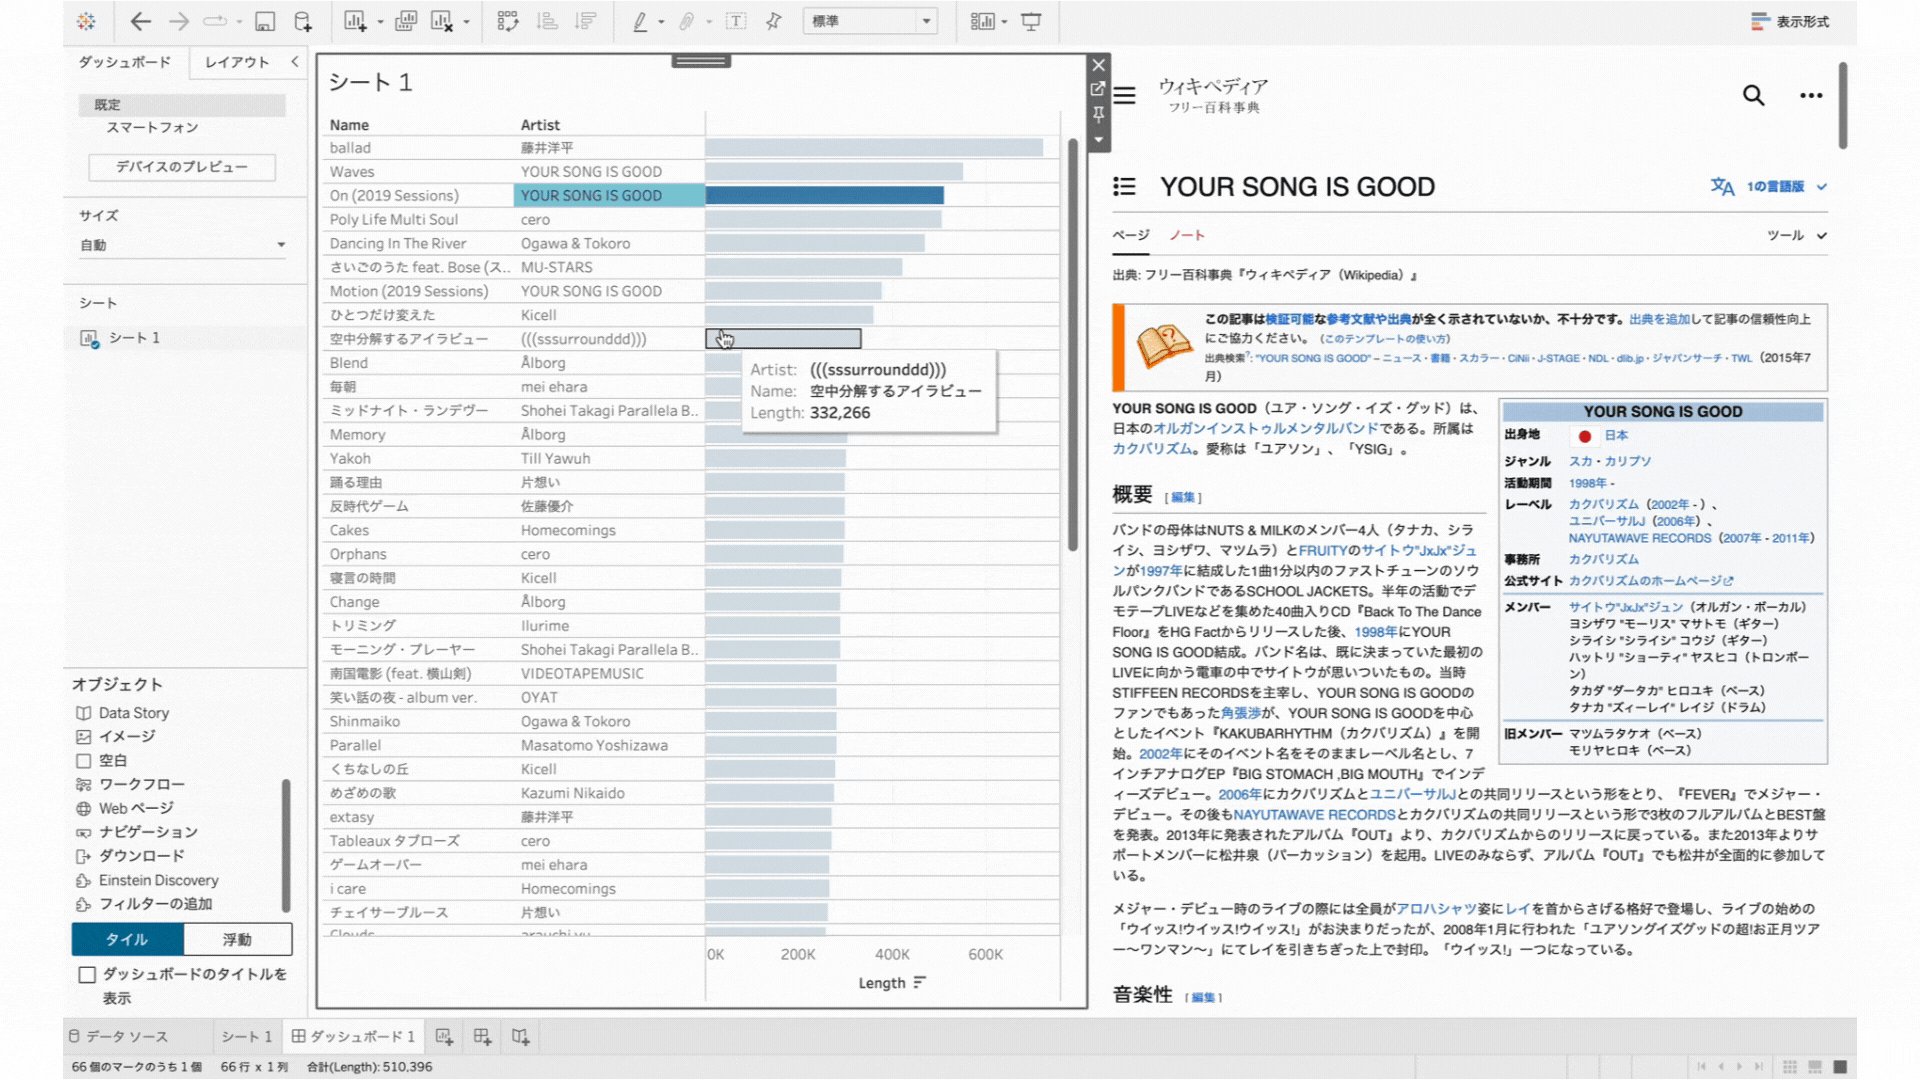Image resolution: width=1920 pixels, height=1080 pixels.
Task: Keep タイル placement mode selected
Action: 126,939
